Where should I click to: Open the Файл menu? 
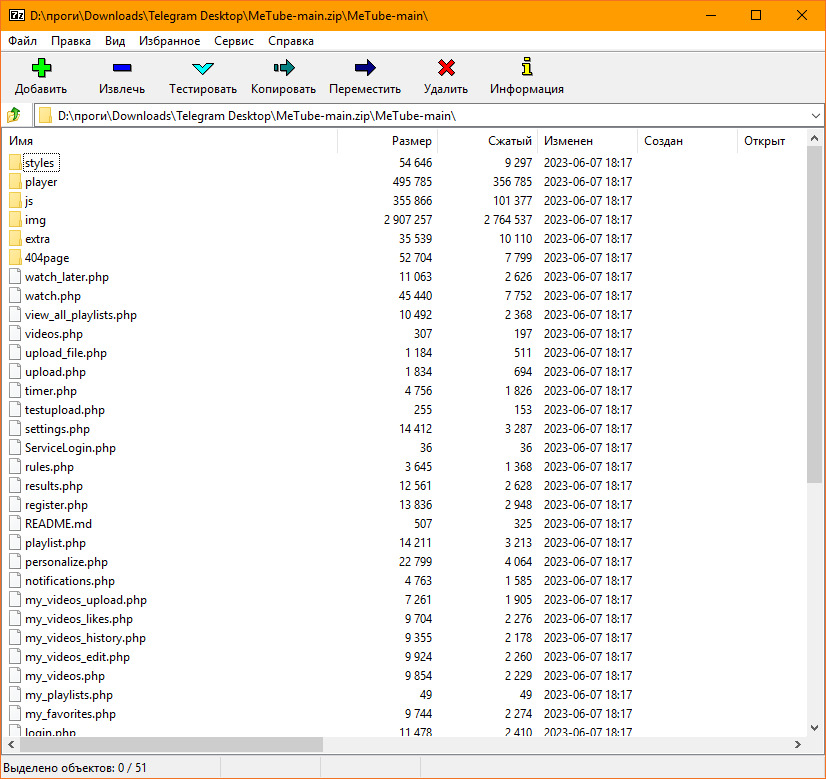[x=22, y=41]
